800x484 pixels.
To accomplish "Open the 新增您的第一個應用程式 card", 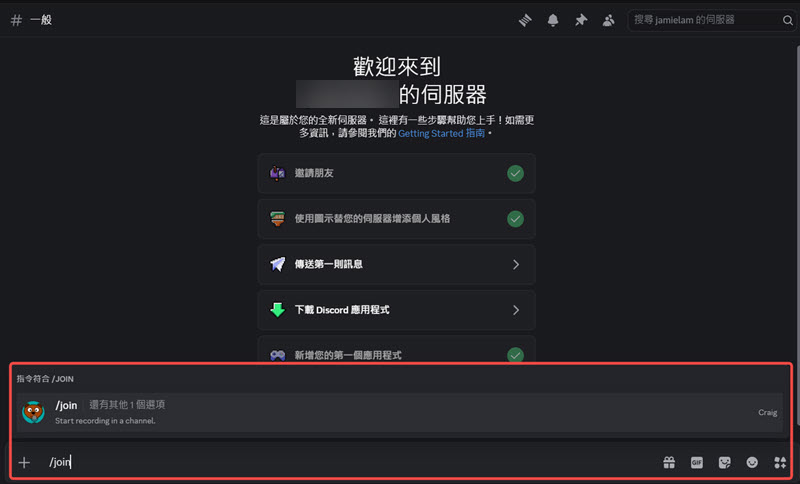I will [x=396, y=349].
